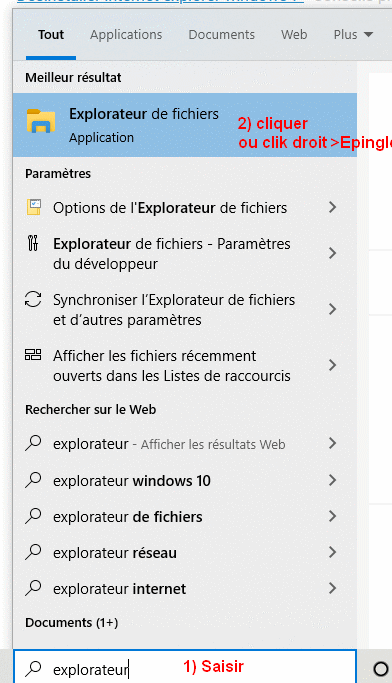The width and height of the screenshot is (392, 683).
Task: Open the Plus dropdown menu
Action: coord(353,34)
